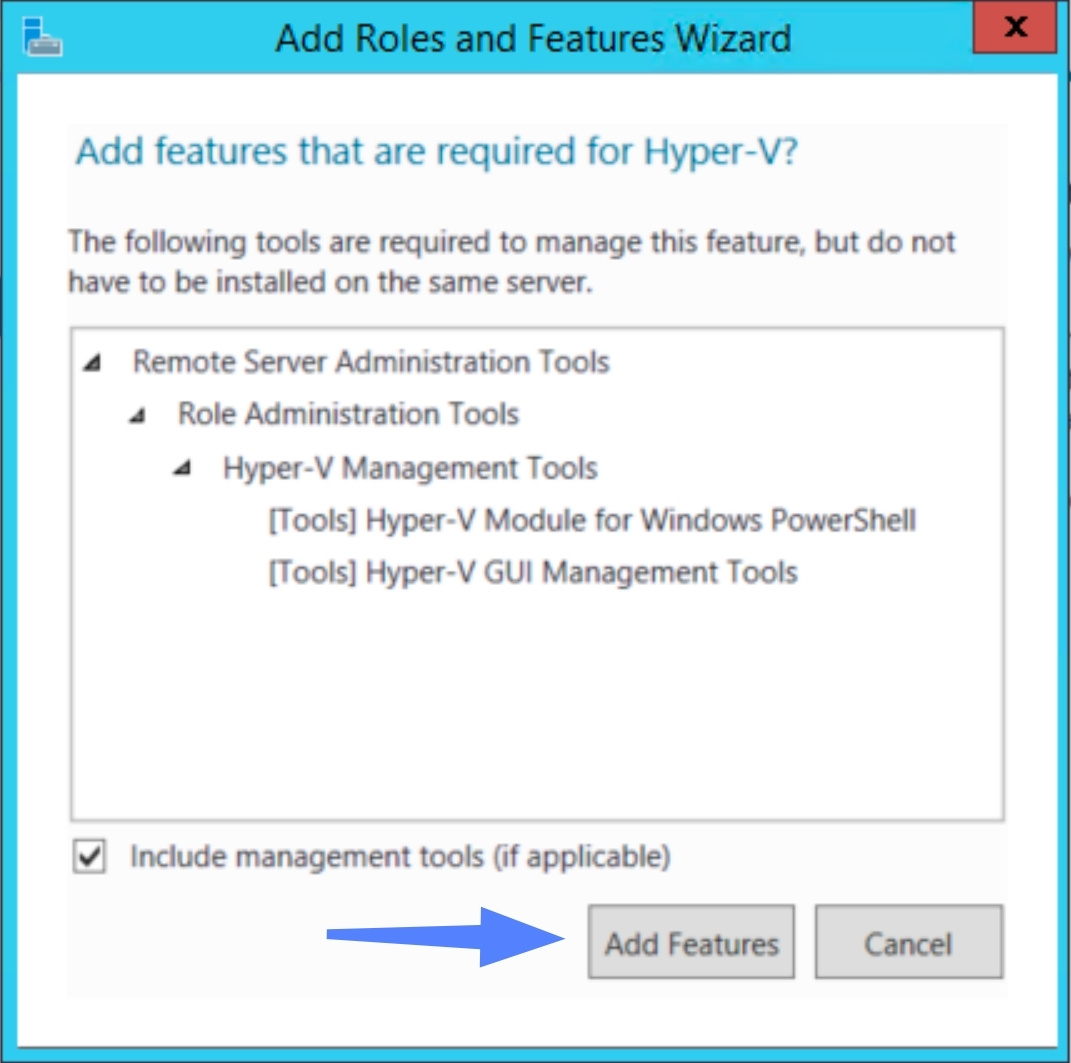1071x1063 pixels.
Task: Choose the Hyper-V GUI Management Tools entry
Action: 533,573
